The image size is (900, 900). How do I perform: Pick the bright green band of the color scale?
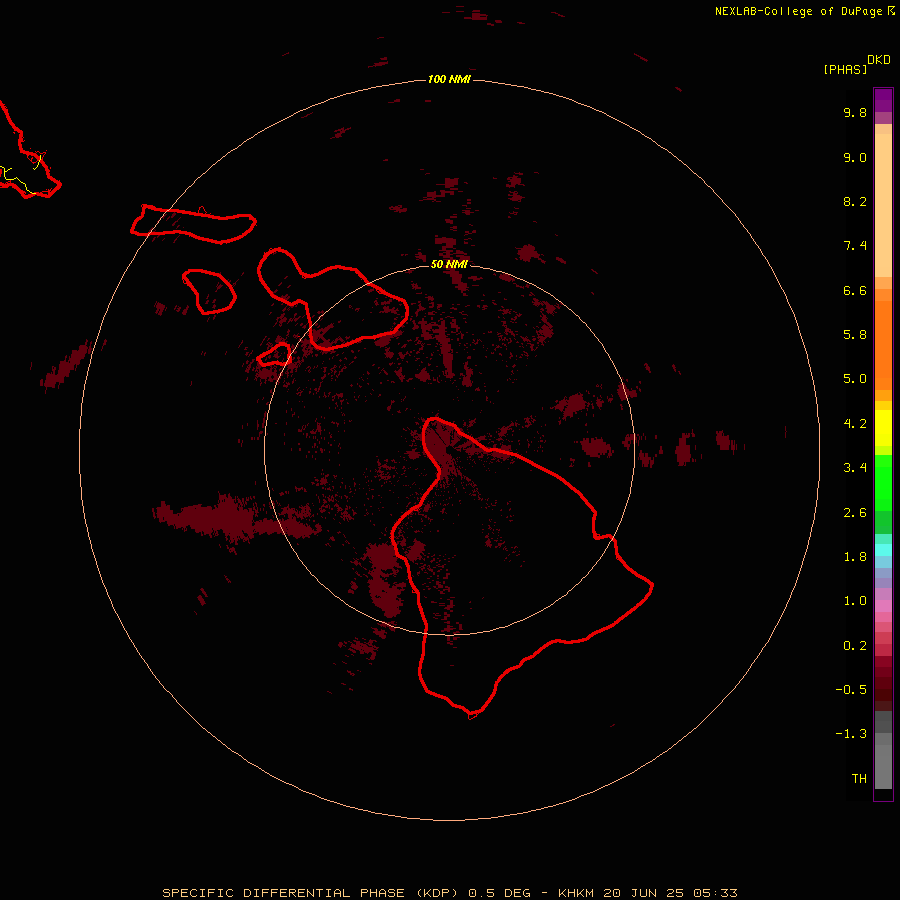pos(883,483)
